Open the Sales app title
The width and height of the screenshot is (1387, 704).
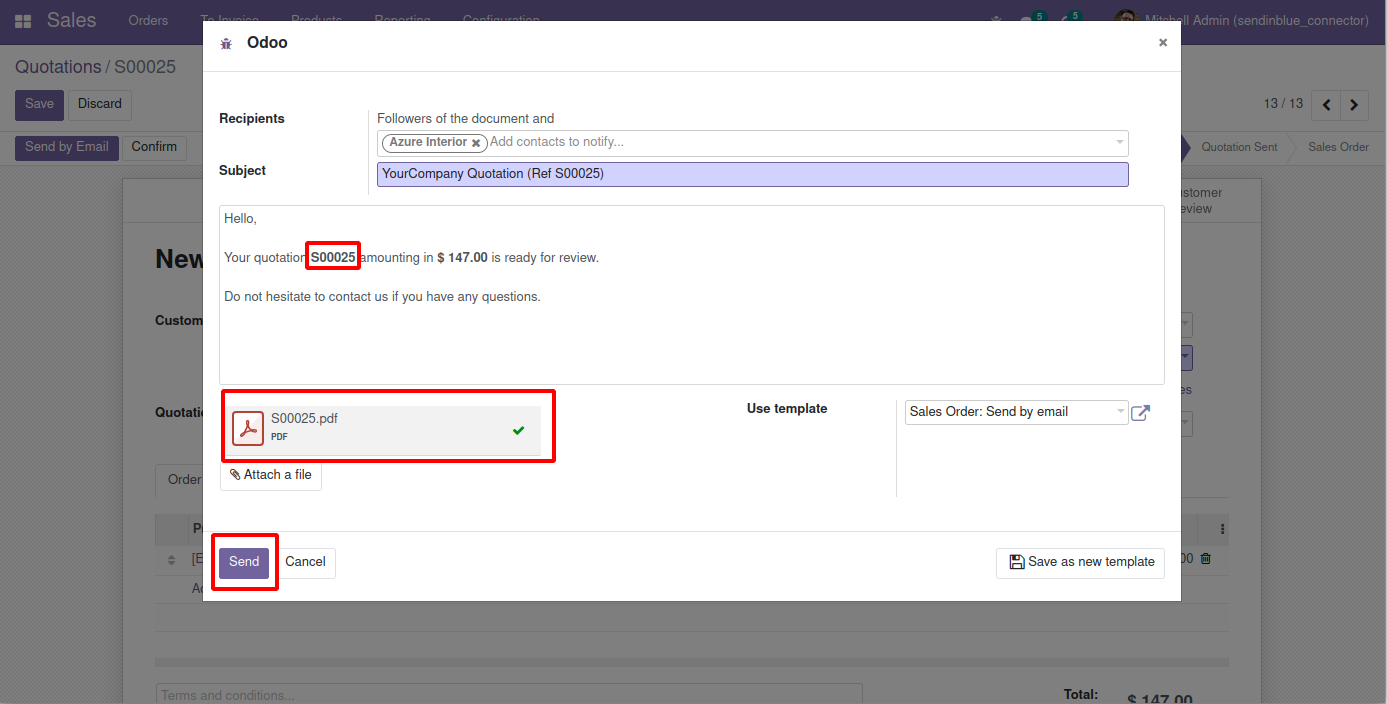click(72, 20)
